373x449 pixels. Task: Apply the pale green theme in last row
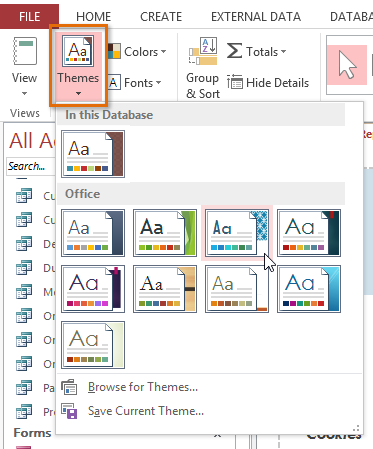93,345
